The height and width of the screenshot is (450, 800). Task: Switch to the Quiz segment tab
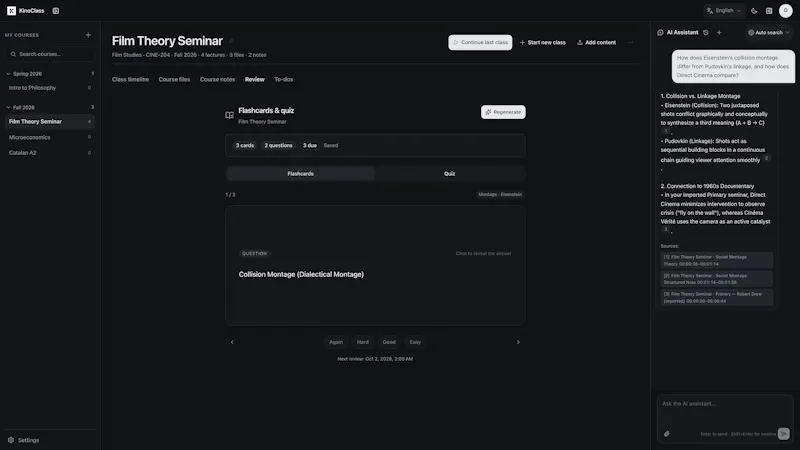coord(449,174)
